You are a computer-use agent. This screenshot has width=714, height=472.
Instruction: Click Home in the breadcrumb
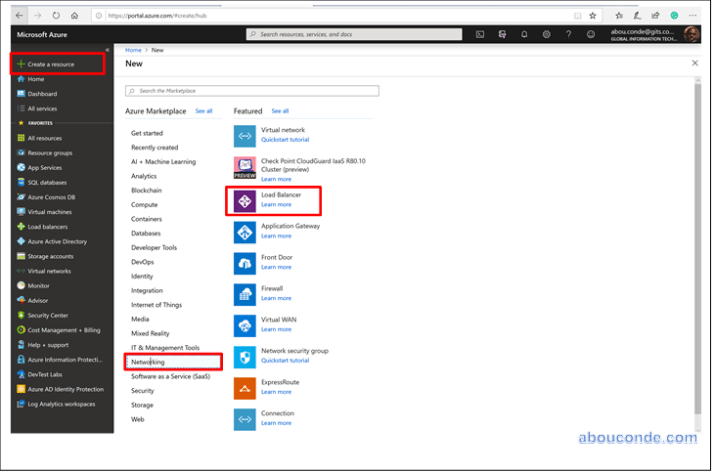132,49
